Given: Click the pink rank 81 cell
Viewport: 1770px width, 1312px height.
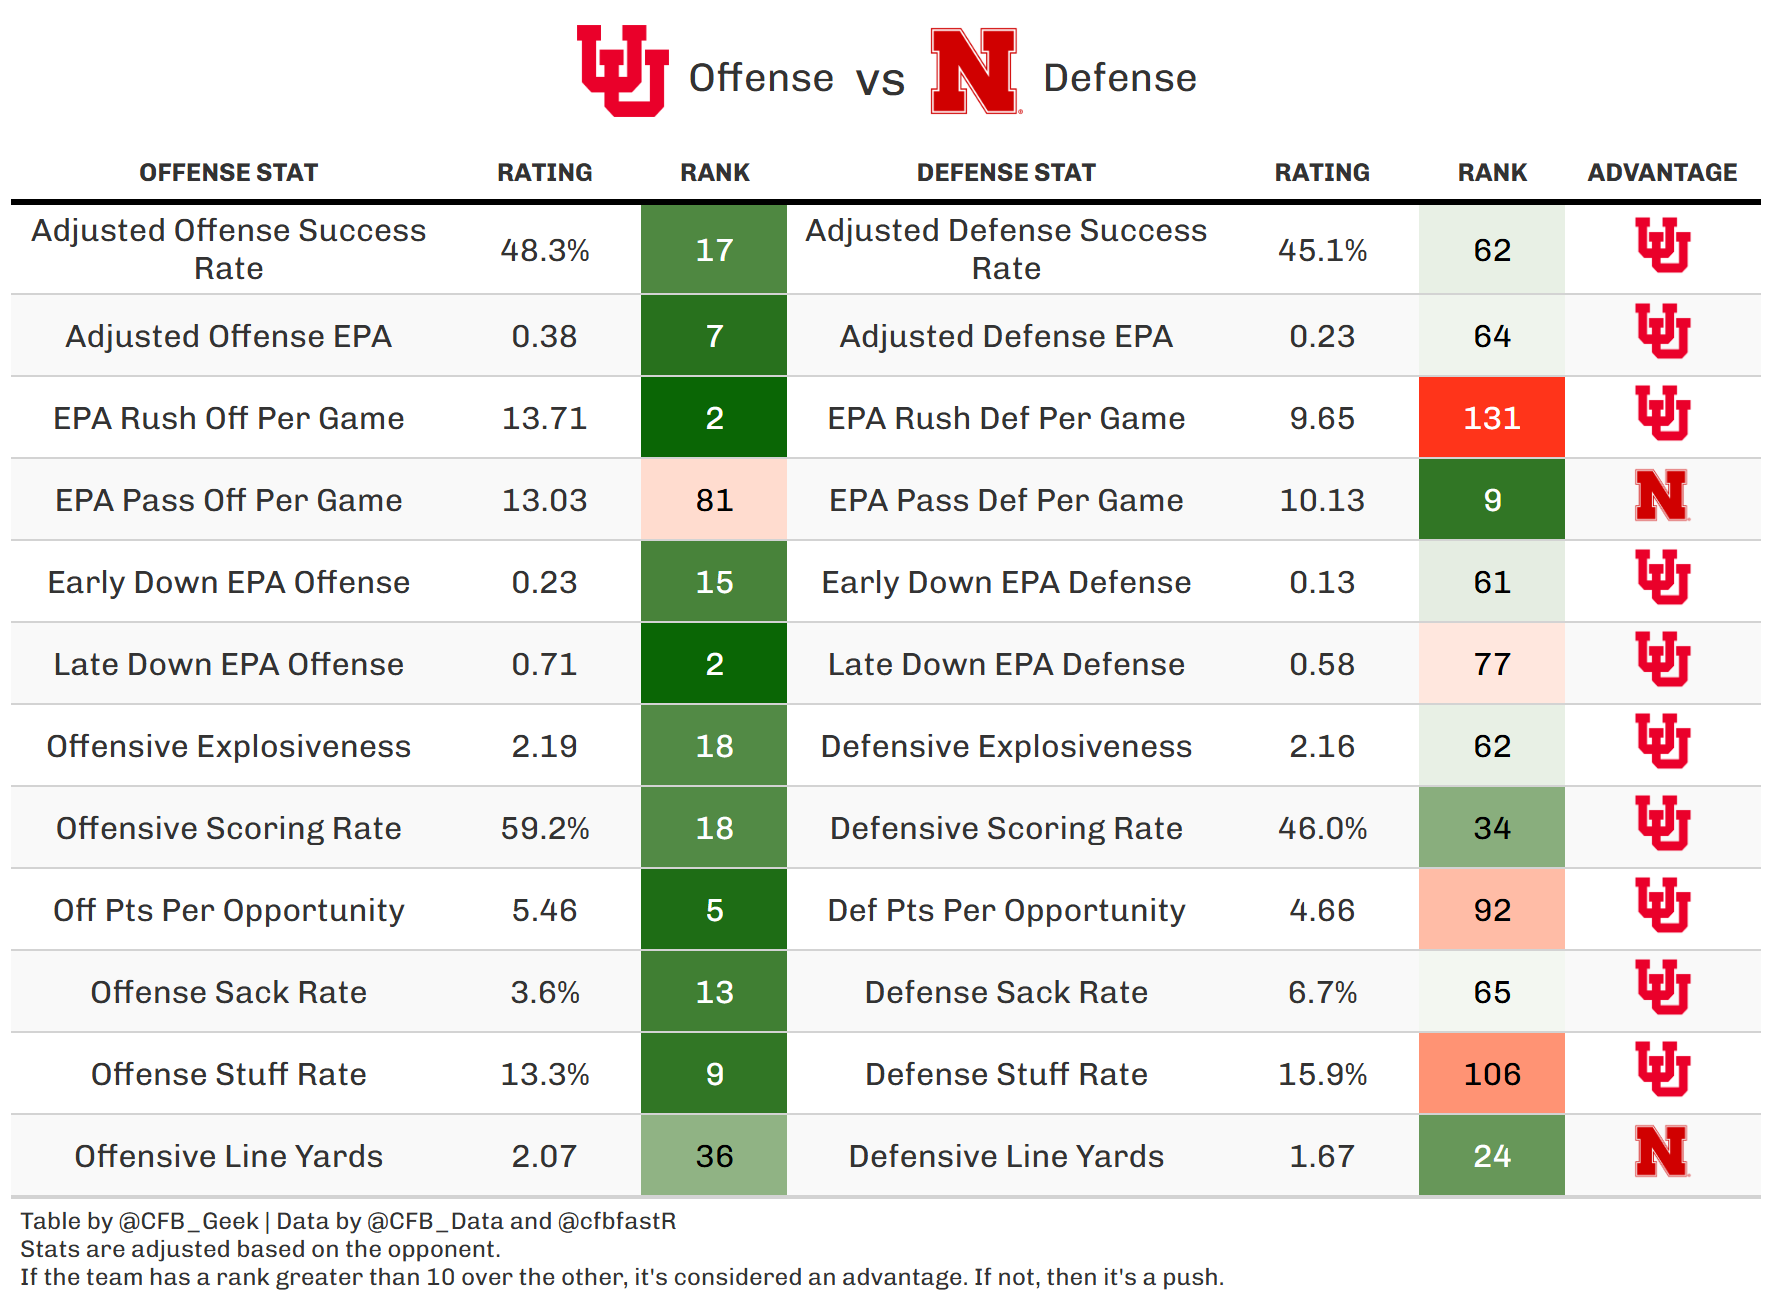Looking at the screenshot, I should click(x=714, y=500).
